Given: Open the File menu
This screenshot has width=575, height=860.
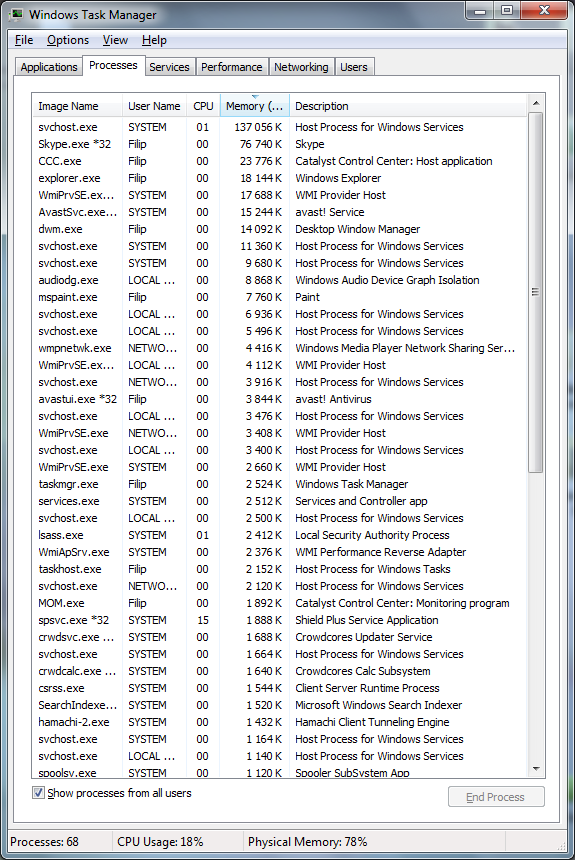Looking at the screenshot, I should point(24,40).
